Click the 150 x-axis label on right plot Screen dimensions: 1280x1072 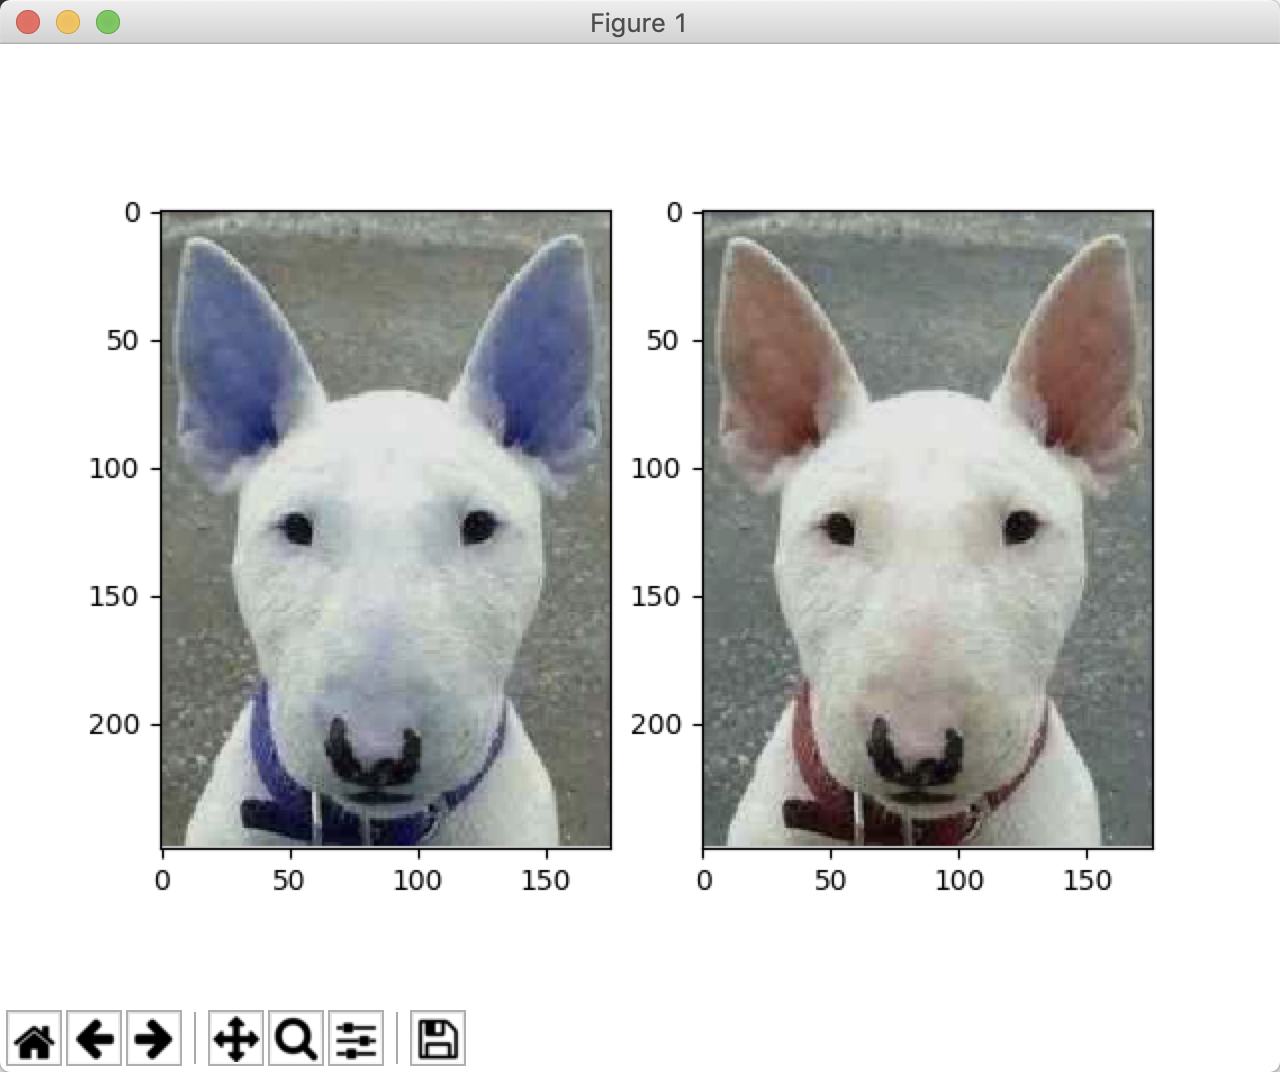(x=1088, y=881)
